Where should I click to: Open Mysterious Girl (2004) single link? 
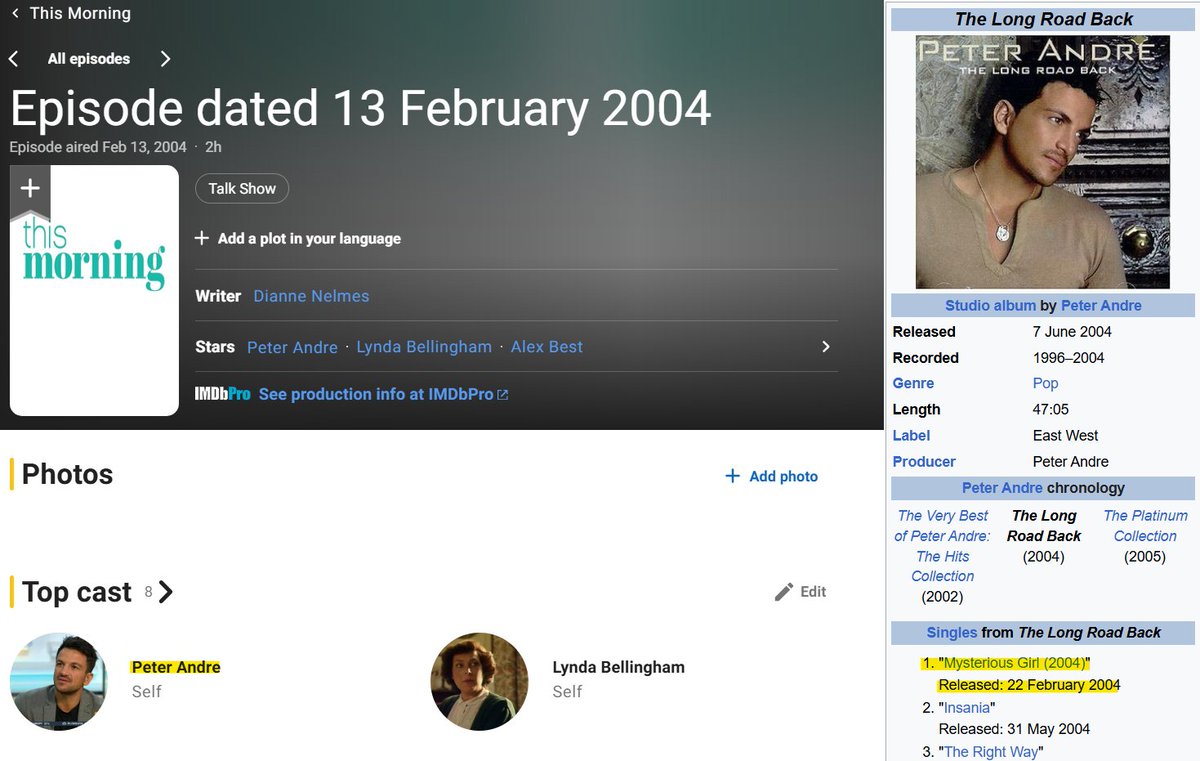1014,663
